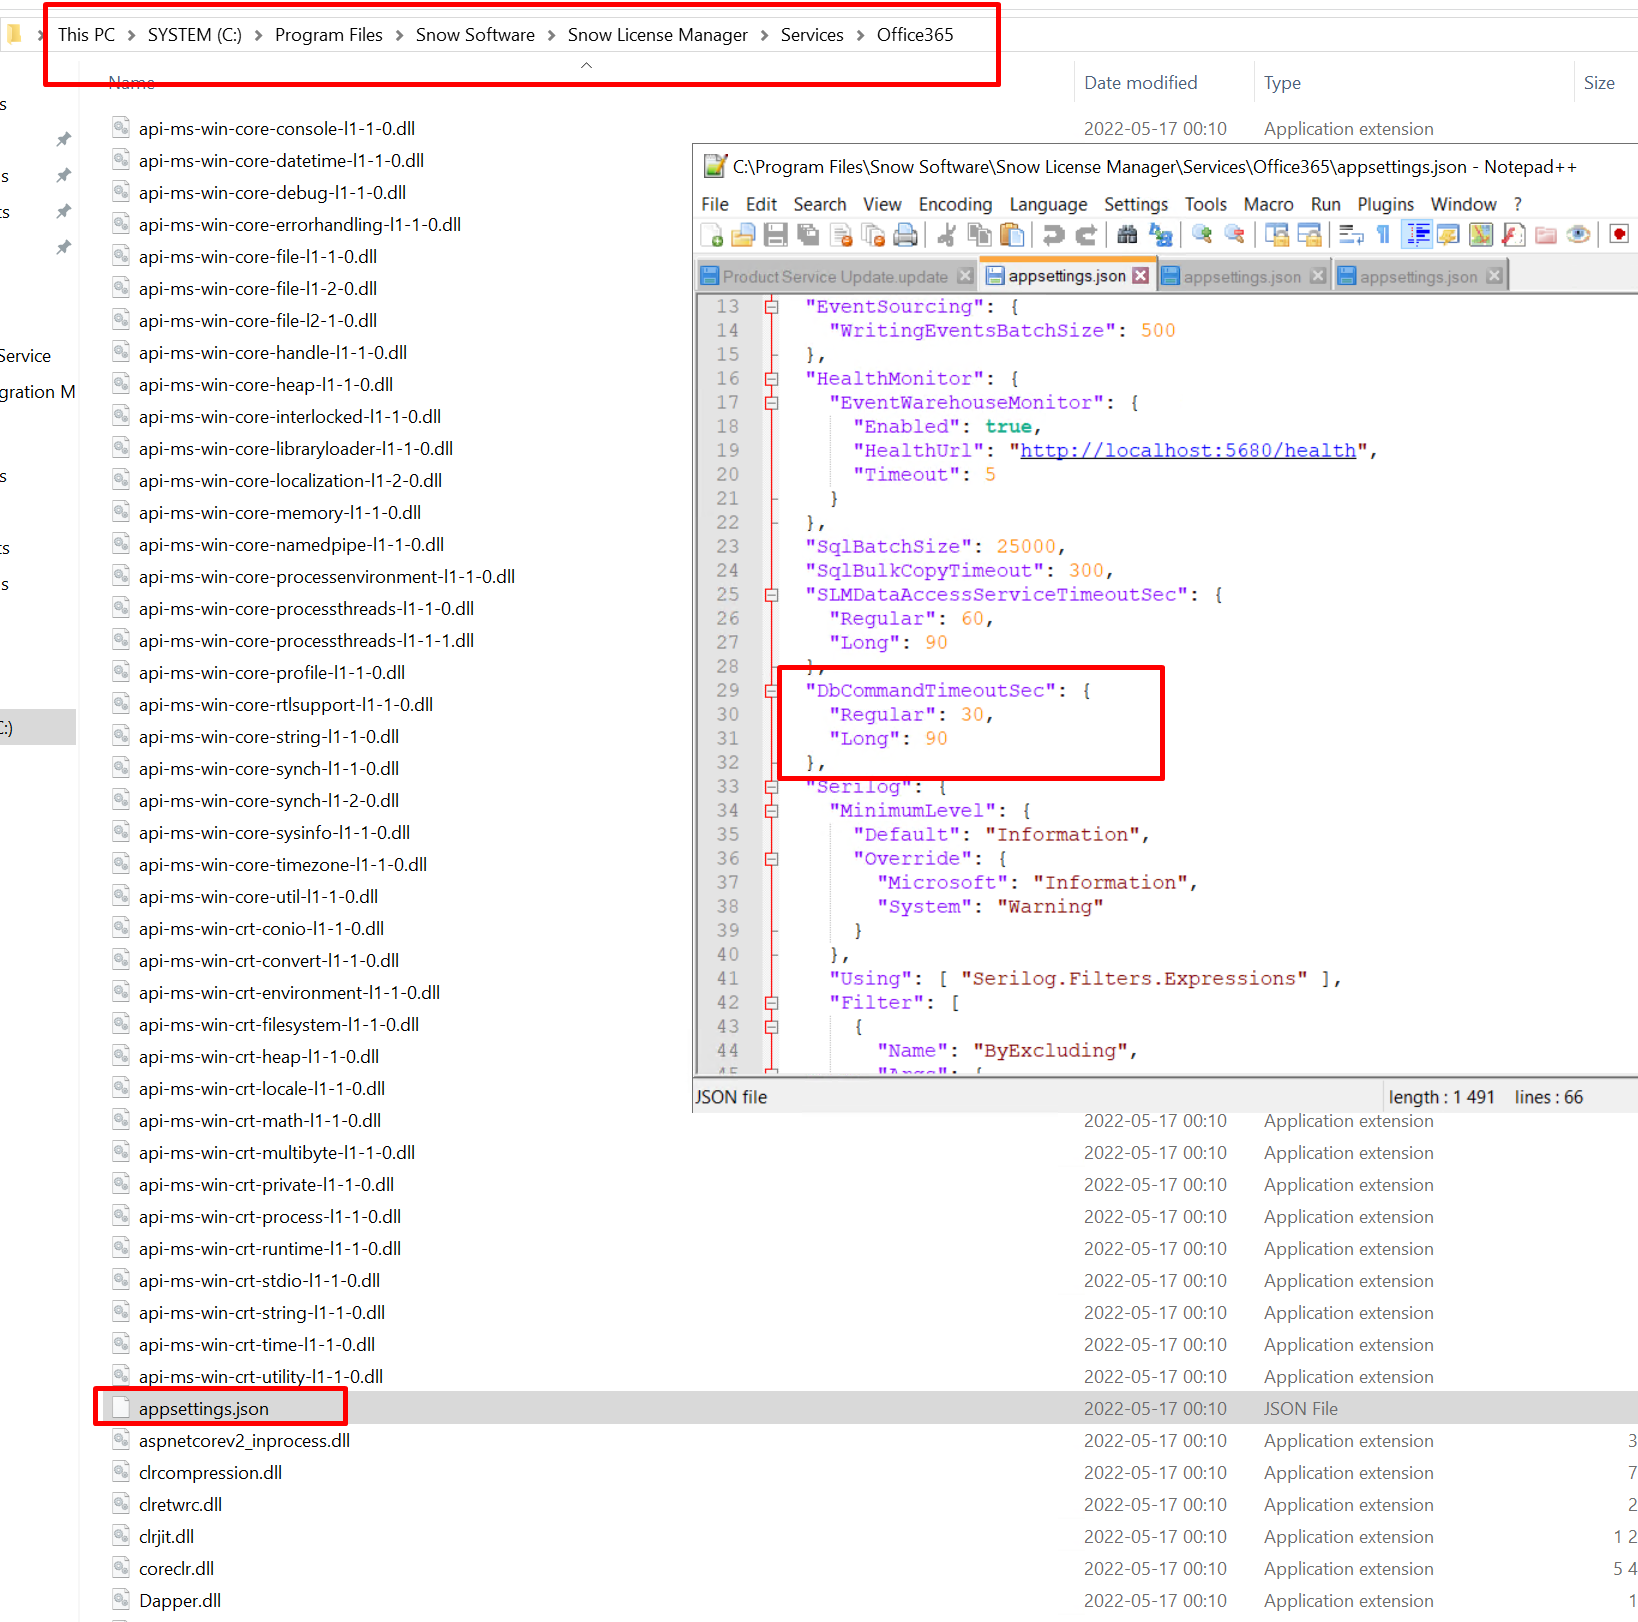1638x1622 pixels.
Task: Click the Print toolbar icon
Action: pyautogui.click(x=906, y=235)
